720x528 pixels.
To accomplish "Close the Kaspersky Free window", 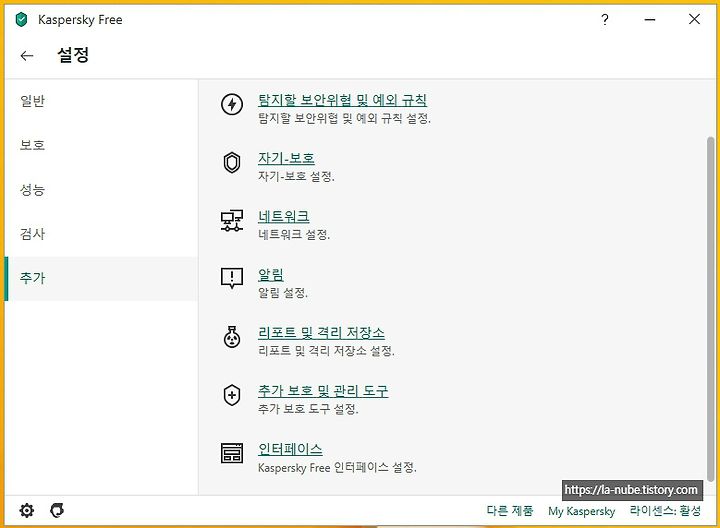I will point(694,19).
